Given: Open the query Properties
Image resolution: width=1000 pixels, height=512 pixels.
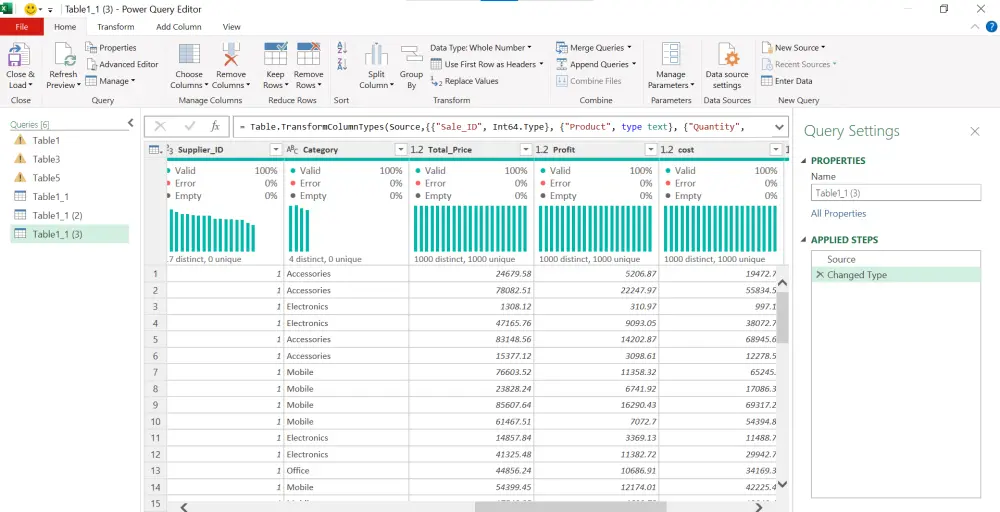Looking at the screenshot, I should tap(111, 48).
